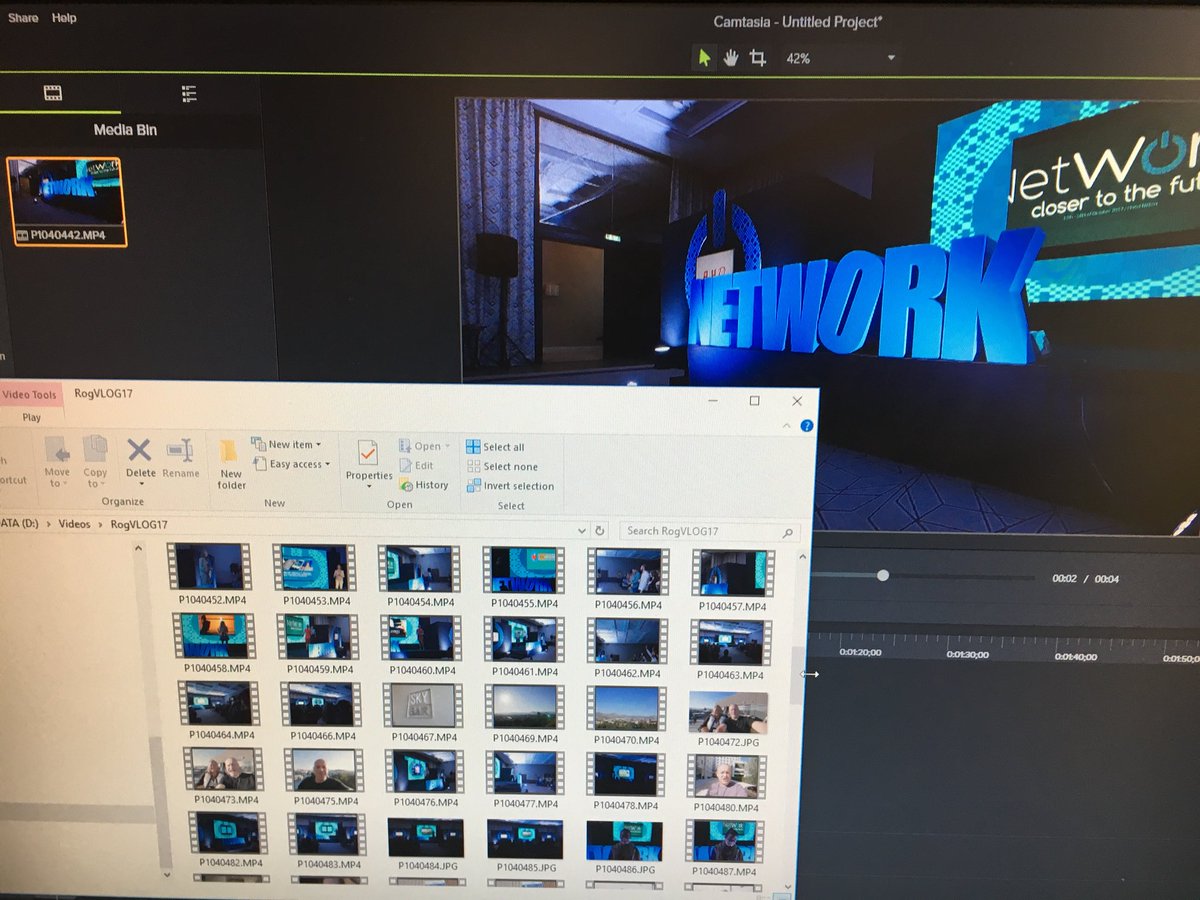Click Videos in the address bar path
The image size is (1200, 900).
(x=74, y=523)
